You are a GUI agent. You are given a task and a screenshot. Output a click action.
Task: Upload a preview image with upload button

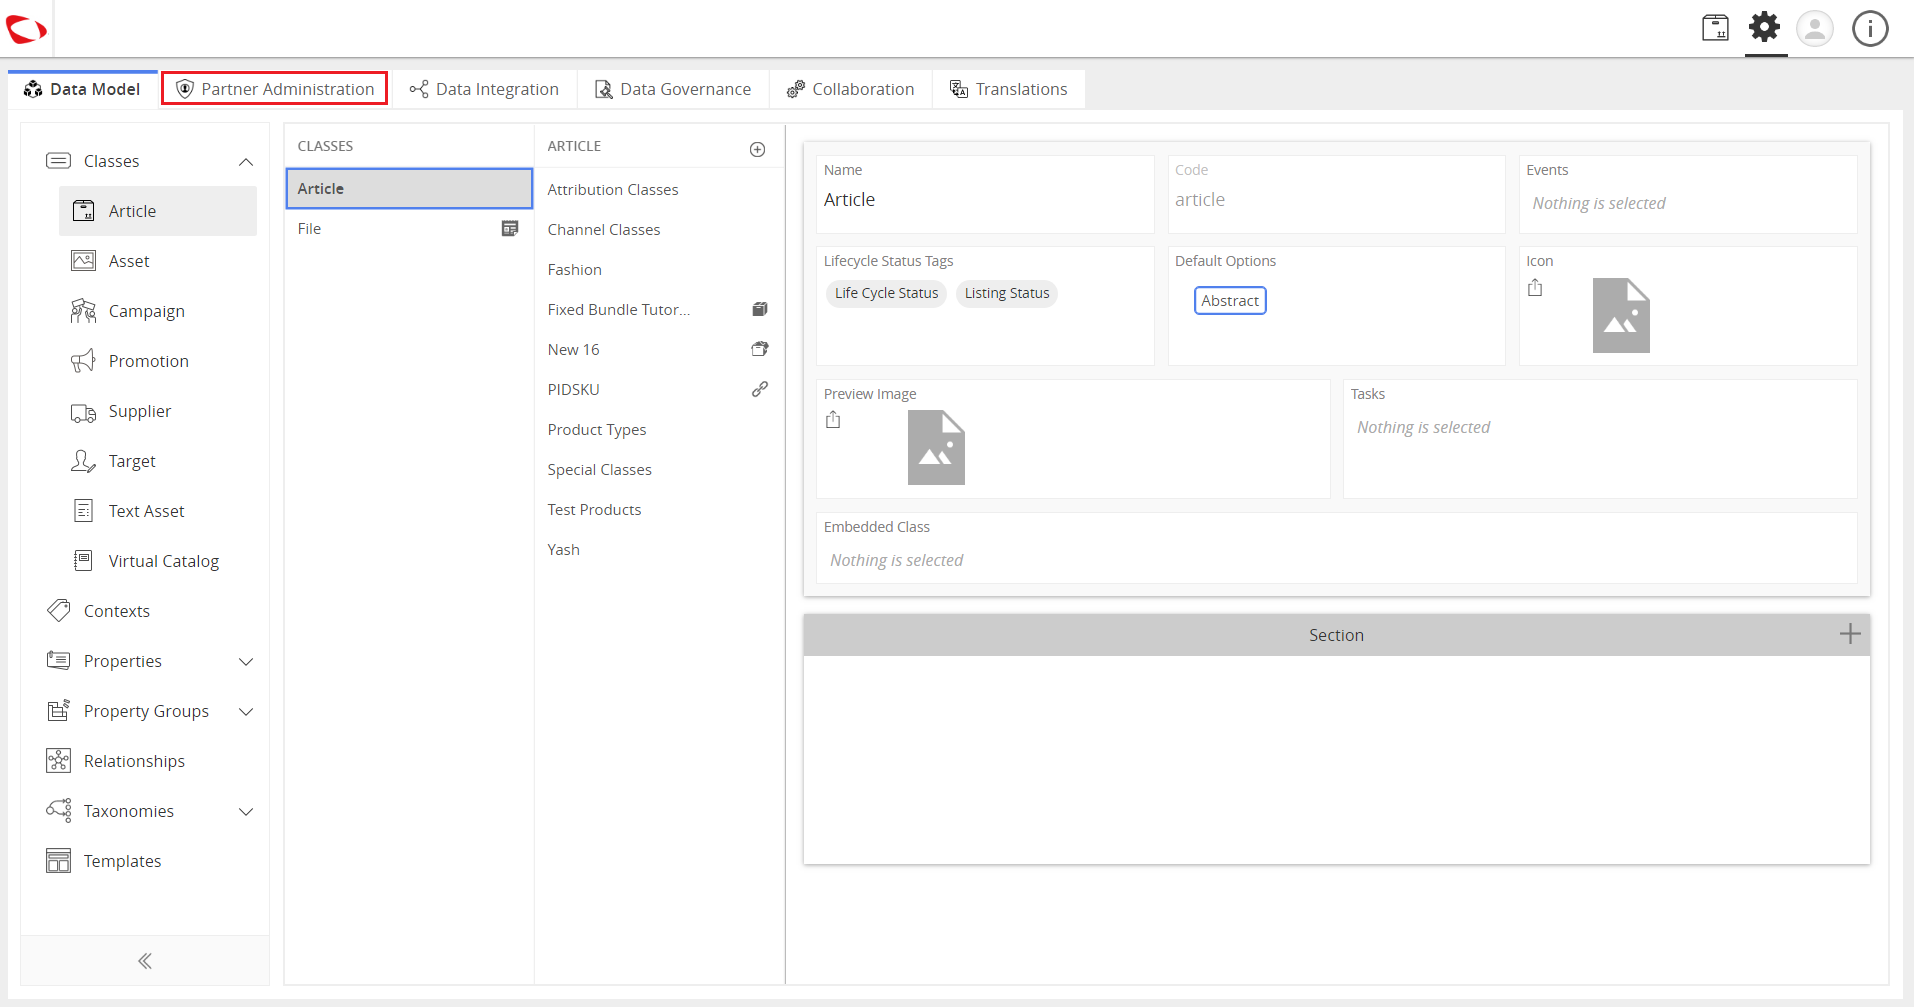click(x=833, y=420)
